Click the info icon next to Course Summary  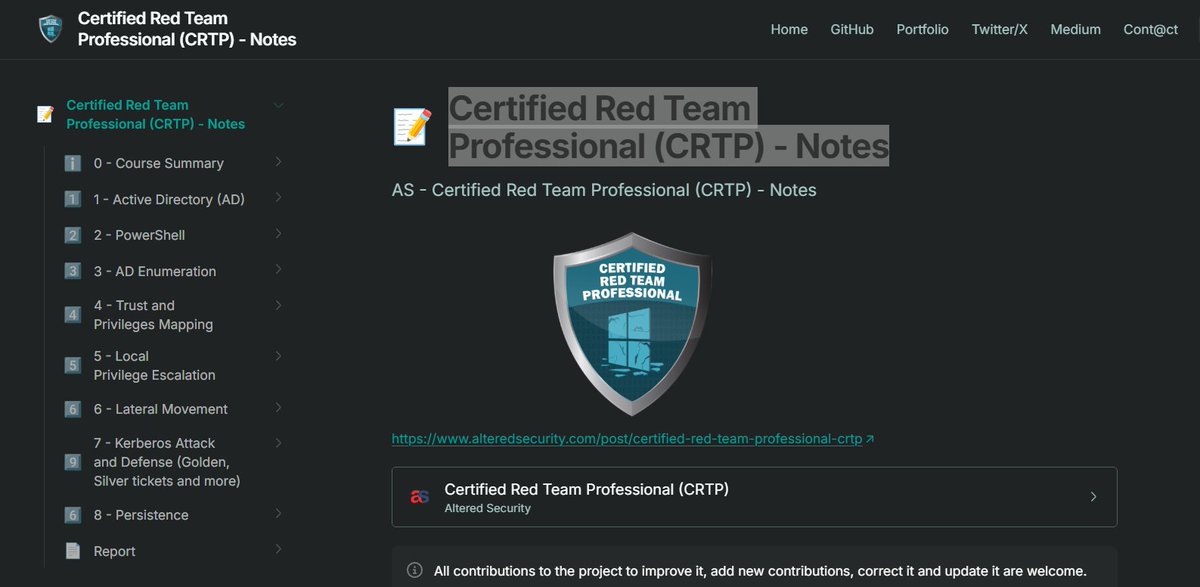[72, 163]
